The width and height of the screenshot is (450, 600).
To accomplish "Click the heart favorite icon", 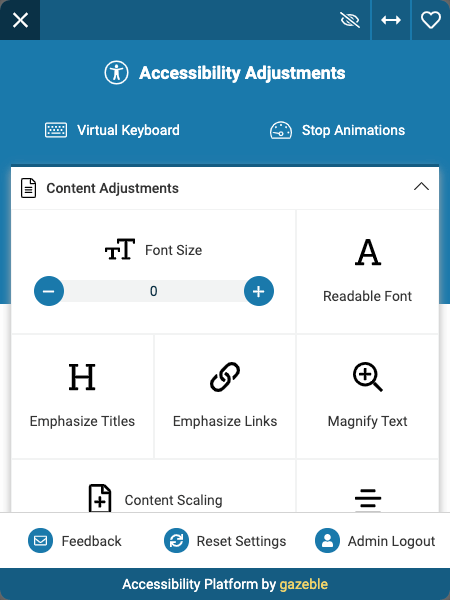I will 431,20.
